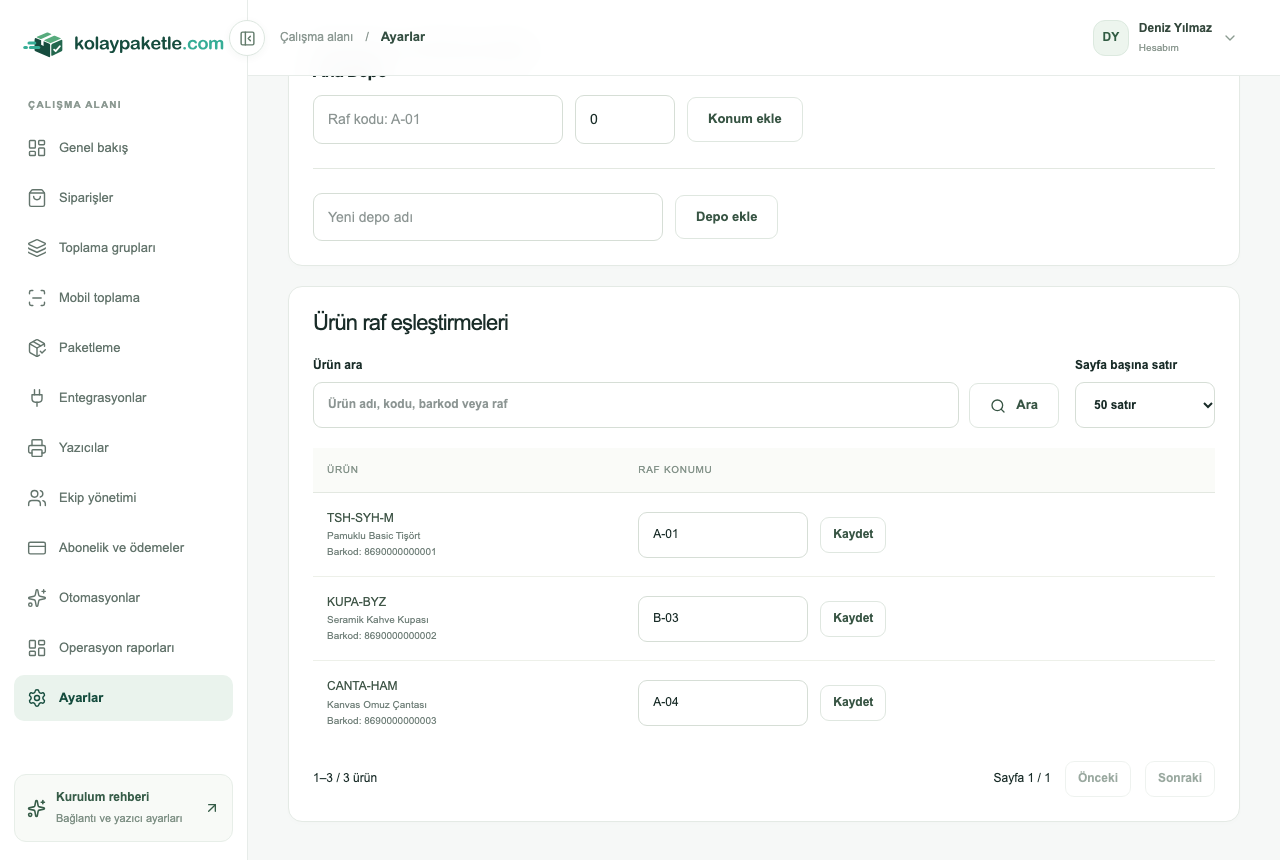Click the kolaypaketle.com logo
1280x860 pixels.
tap(124, 44)
